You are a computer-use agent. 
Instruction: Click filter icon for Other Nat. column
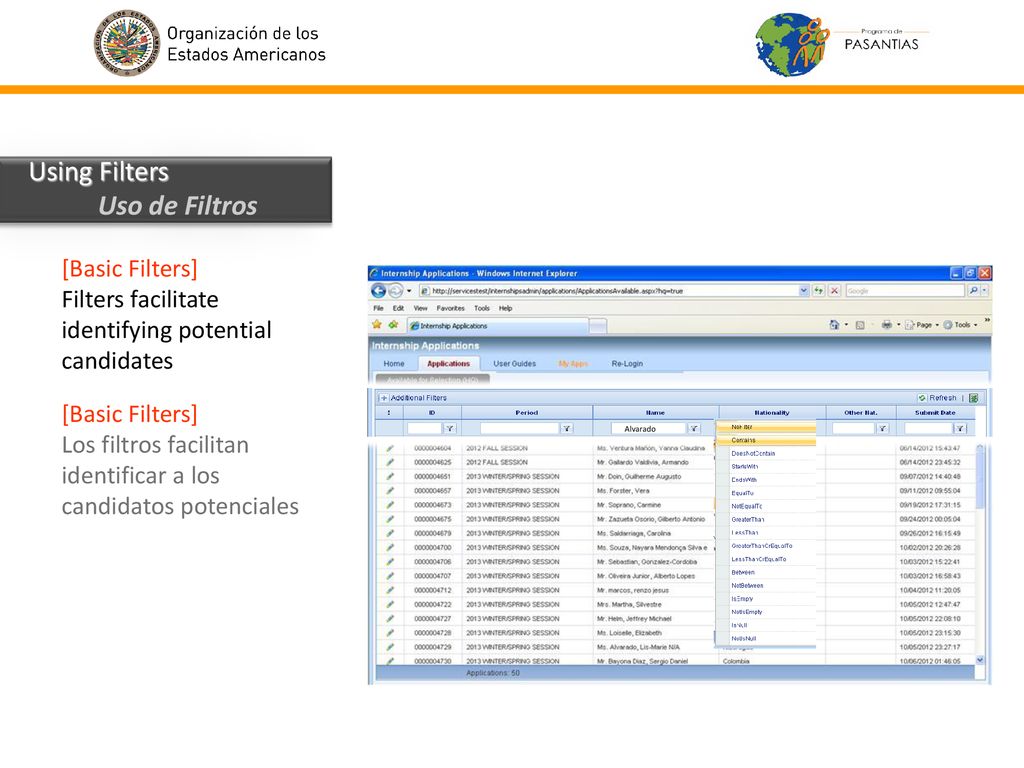pyautogui.click(x=882, y=428)
